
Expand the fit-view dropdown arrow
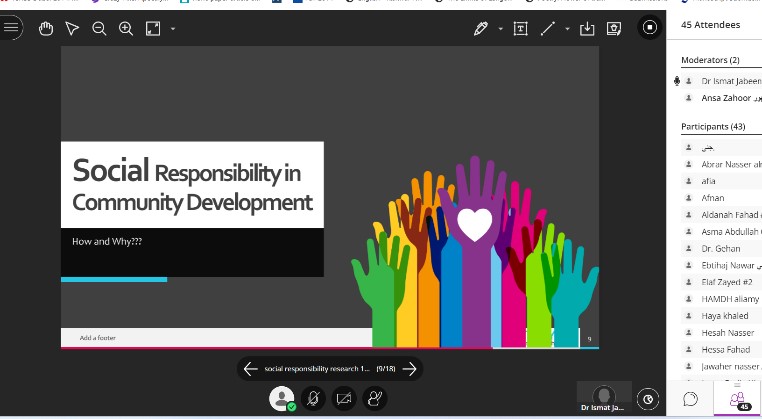173,29
